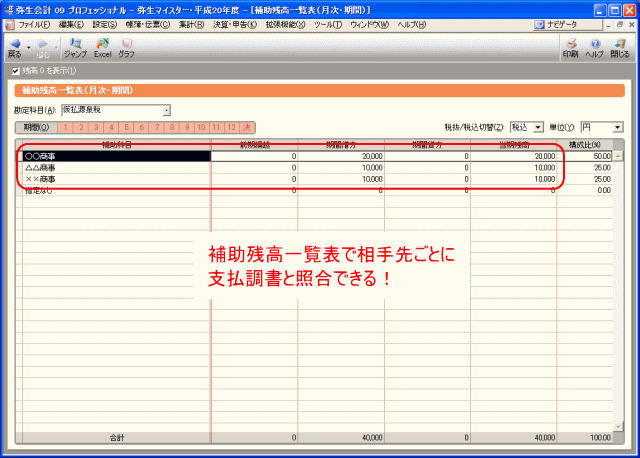The width and height of the screenshot is (640, 458).
Task: Open the グラフ (Graph) toolbar icon
Action: point(127,48)
